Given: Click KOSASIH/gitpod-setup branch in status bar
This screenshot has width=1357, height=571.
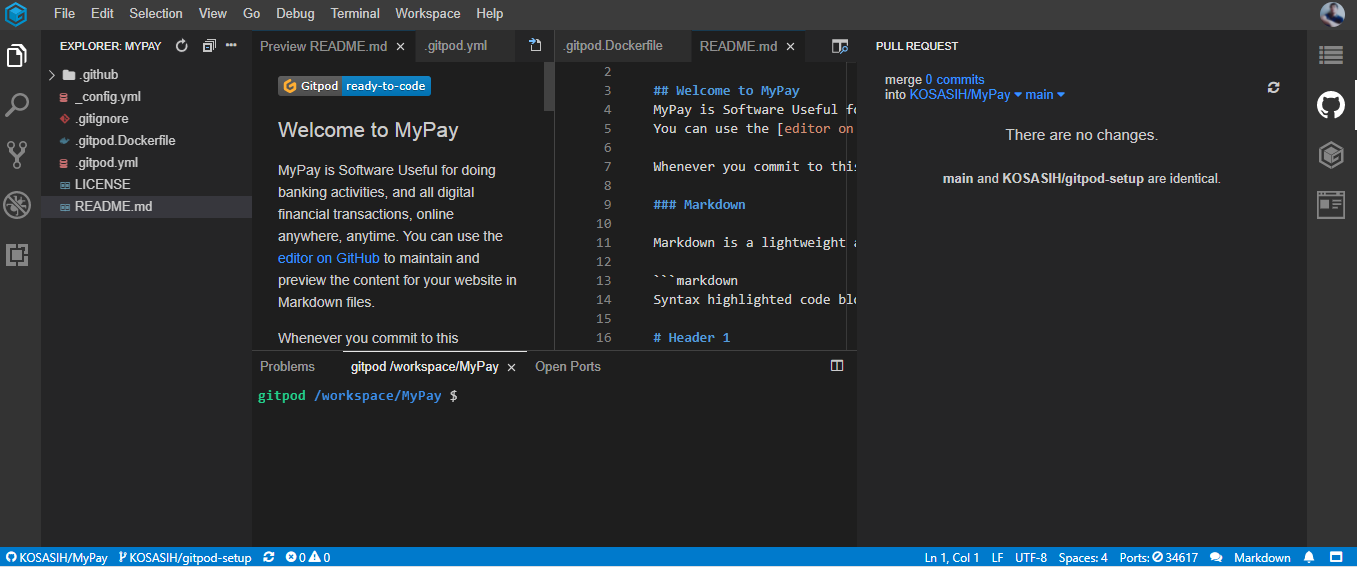Looking at the screenshot, I should click(x=185, y=557).
